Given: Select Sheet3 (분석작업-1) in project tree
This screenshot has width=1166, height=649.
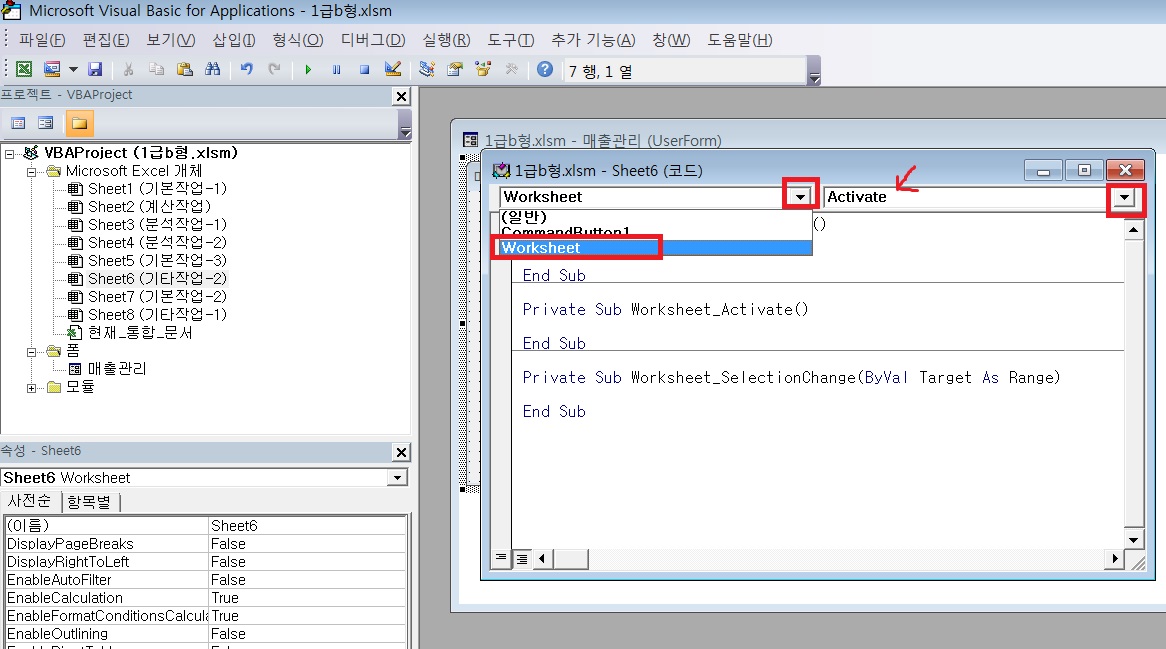Looking at the screenshot, I should pyautogui.click(x=157, y=225).
